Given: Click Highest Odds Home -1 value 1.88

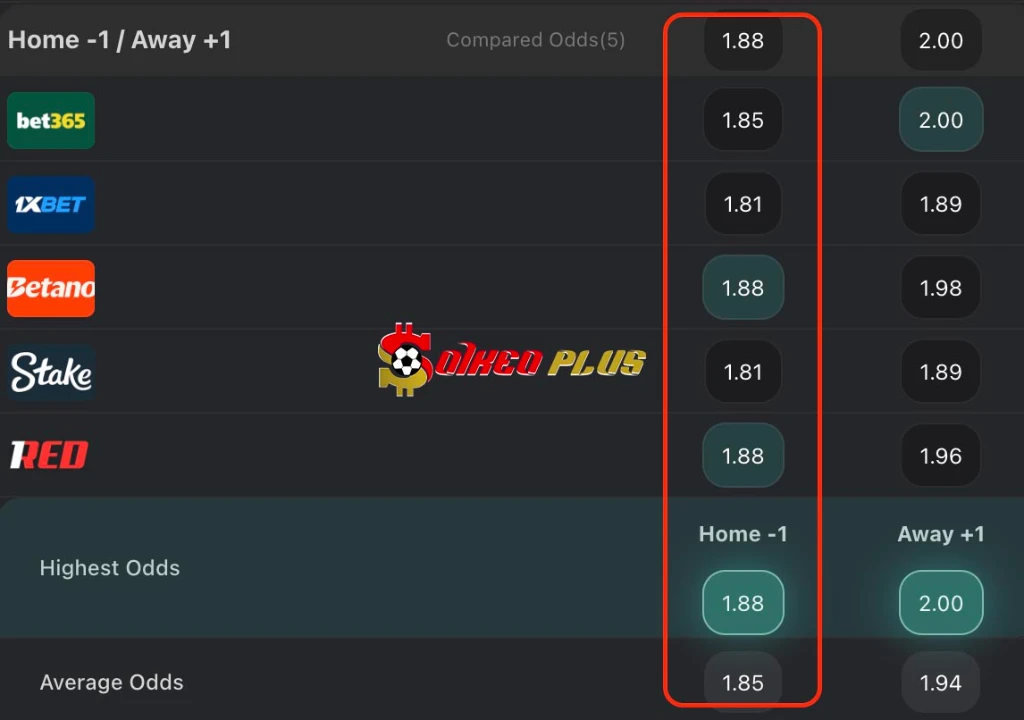Looking at the screenshot, I should (743, 603).
